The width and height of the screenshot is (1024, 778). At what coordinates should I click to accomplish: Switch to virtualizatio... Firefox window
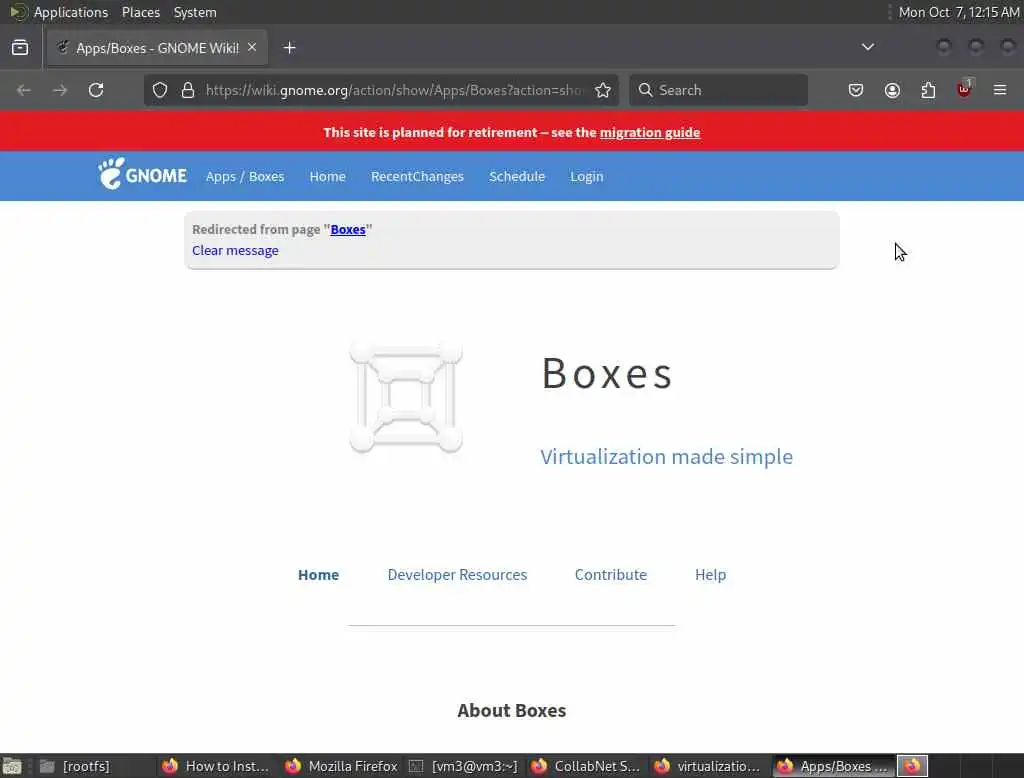coord(709,766)
